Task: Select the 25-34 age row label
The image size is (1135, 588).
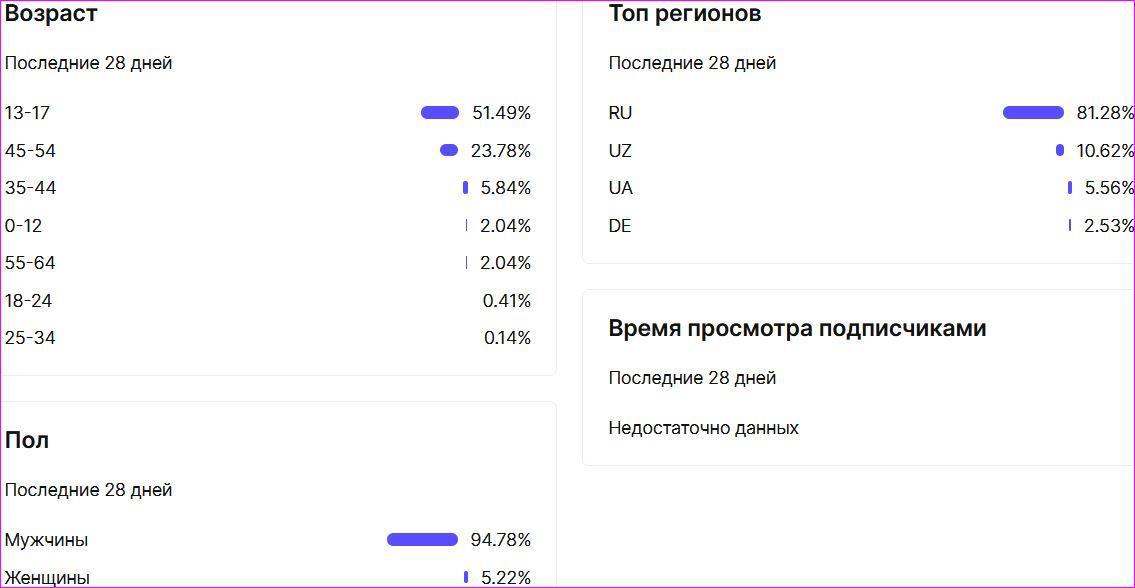Action: coord(30,338)
